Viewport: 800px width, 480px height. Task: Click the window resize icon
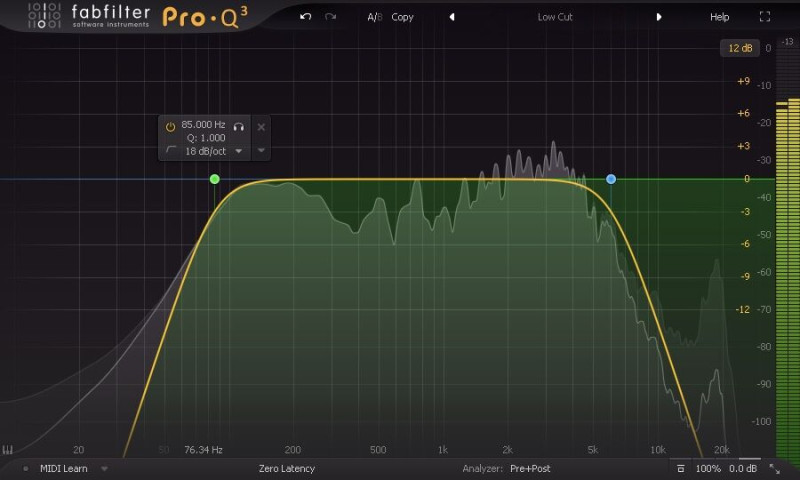[x=774, y=468]
